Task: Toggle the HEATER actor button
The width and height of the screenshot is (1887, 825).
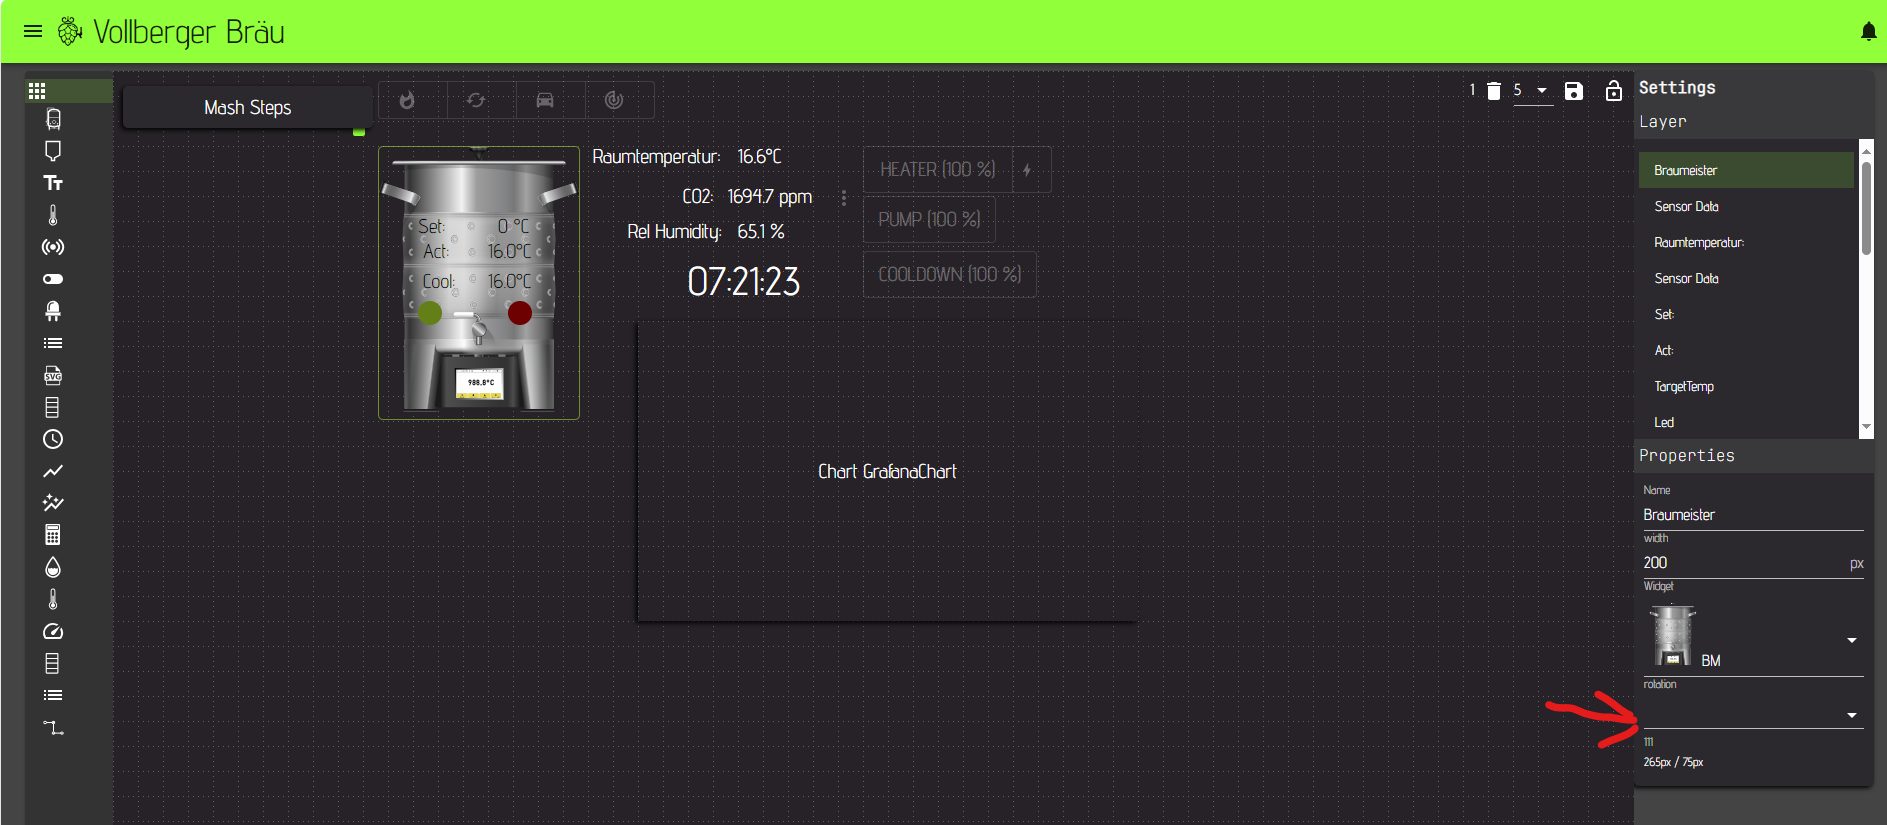Action: (937, 170)
